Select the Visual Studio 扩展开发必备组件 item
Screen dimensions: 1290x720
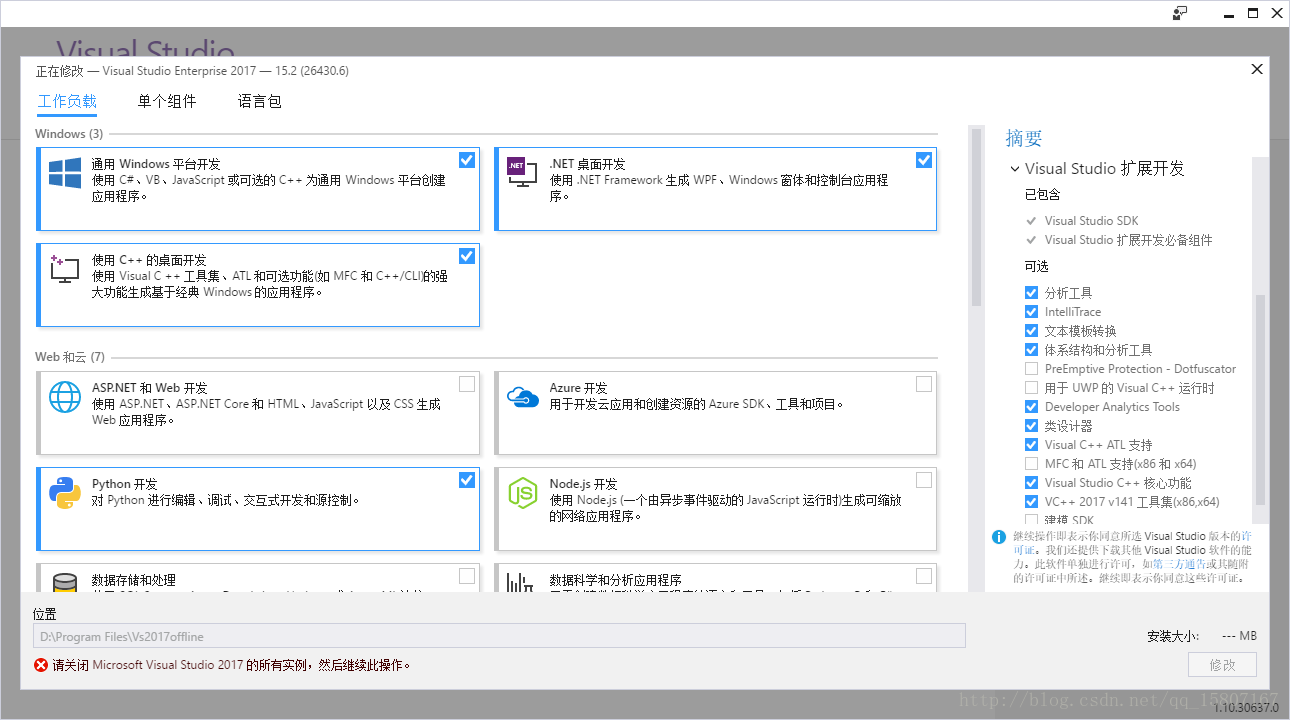[1128, 240]
